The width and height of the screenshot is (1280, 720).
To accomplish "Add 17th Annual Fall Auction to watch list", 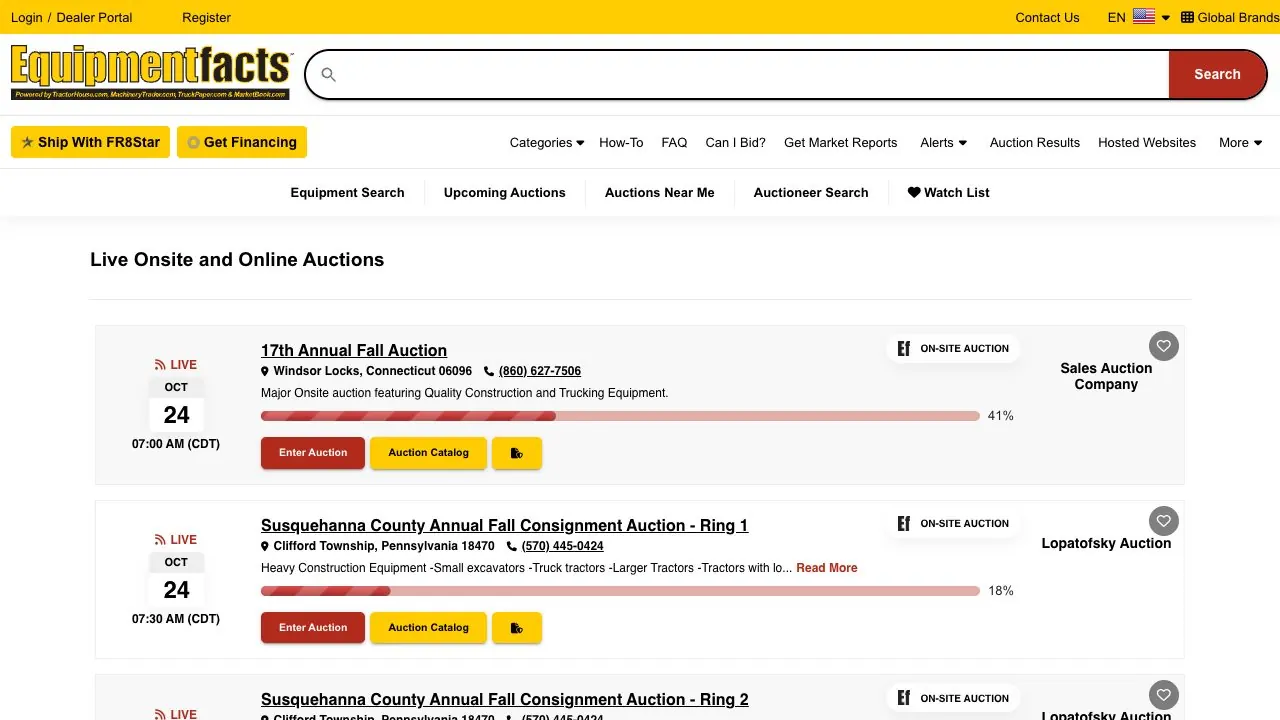I will tap(1163, 346).
